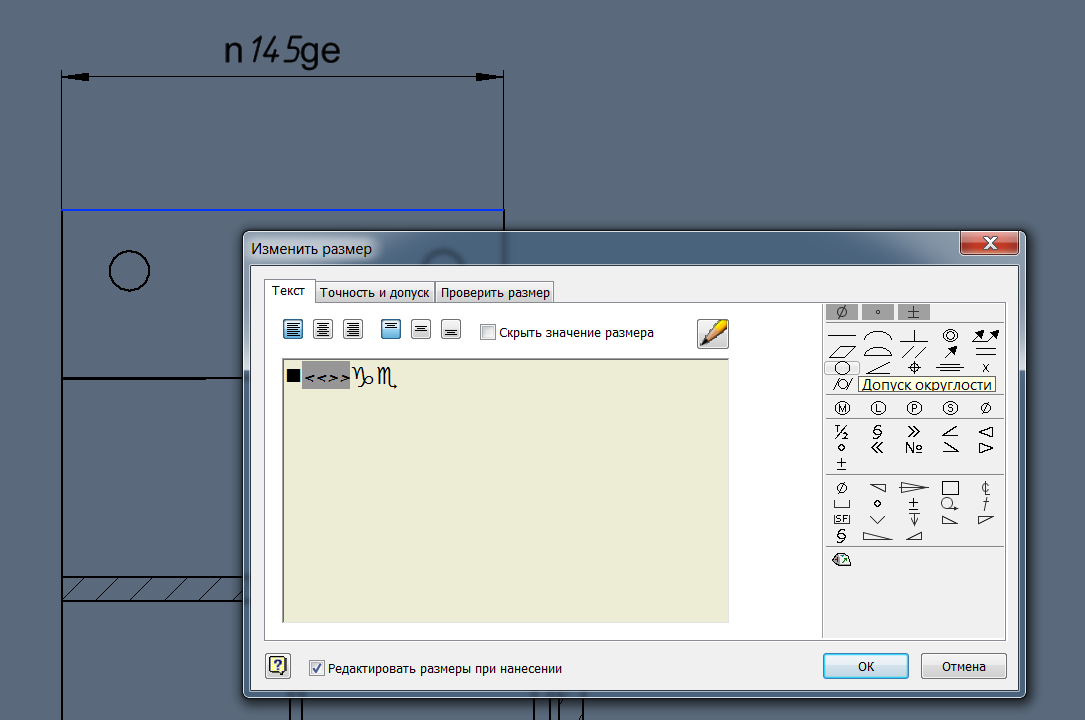
Task: Insert the circle-with-arrow symbol
Action: click(x=950, y=504)
